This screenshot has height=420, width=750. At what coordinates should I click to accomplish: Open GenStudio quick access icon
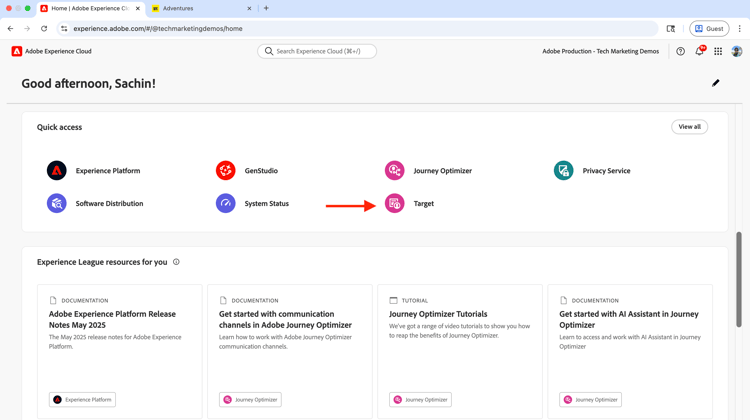(x=225, y=170)
